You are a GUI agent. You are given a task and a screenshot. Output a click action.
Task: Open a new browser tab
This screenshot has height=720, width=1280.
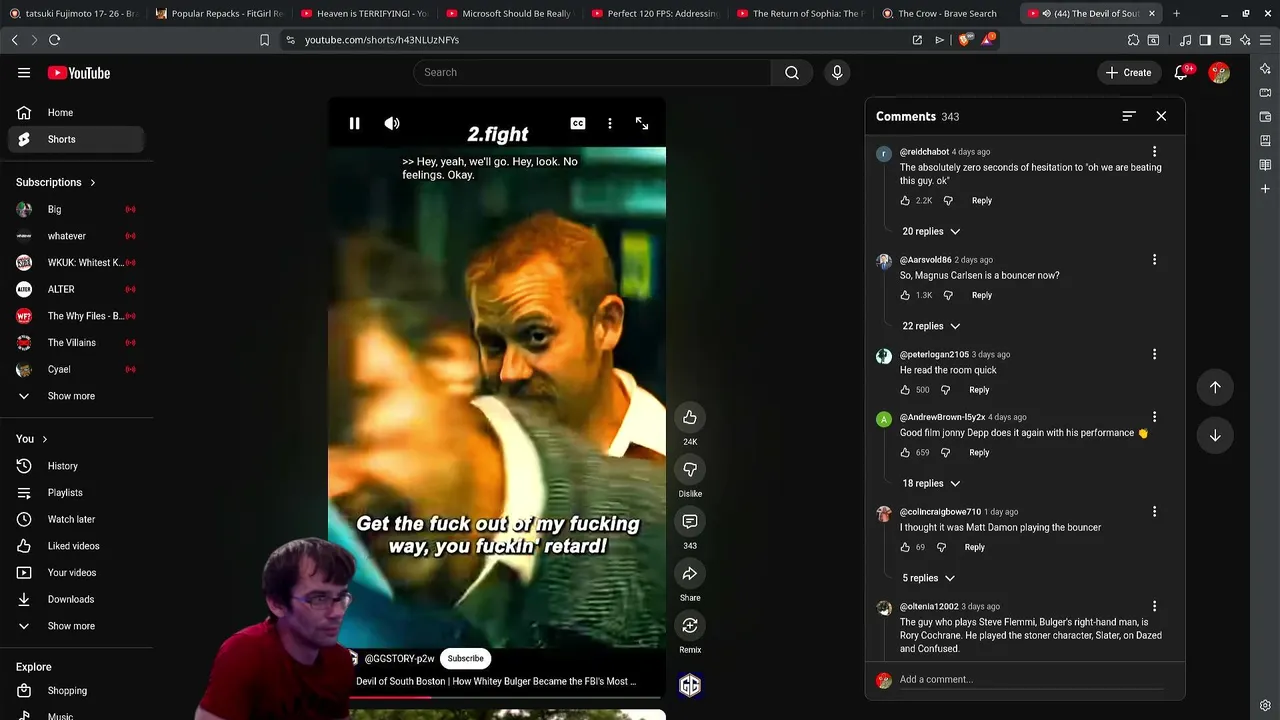(1176, 13)
